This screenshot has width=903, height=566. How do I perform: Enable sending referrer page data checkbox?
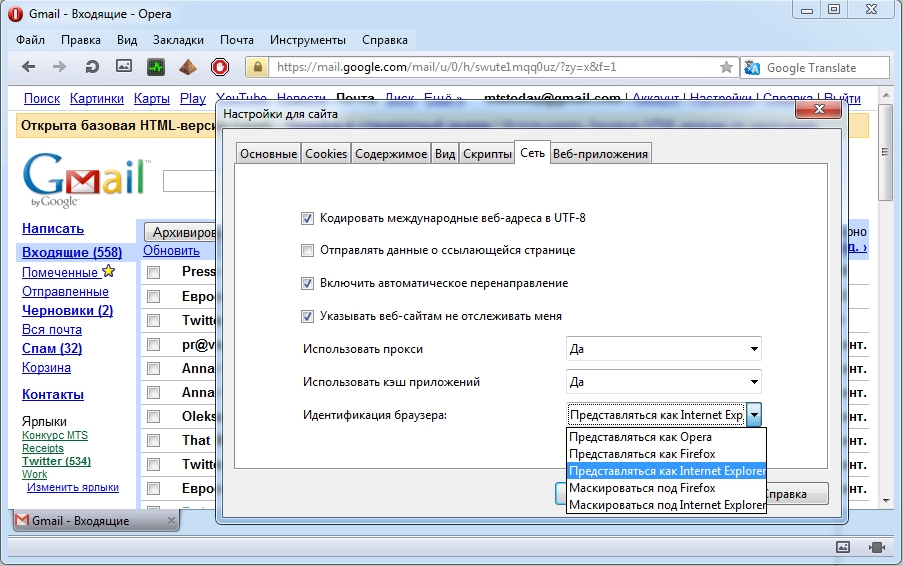(x=307, y=250)
